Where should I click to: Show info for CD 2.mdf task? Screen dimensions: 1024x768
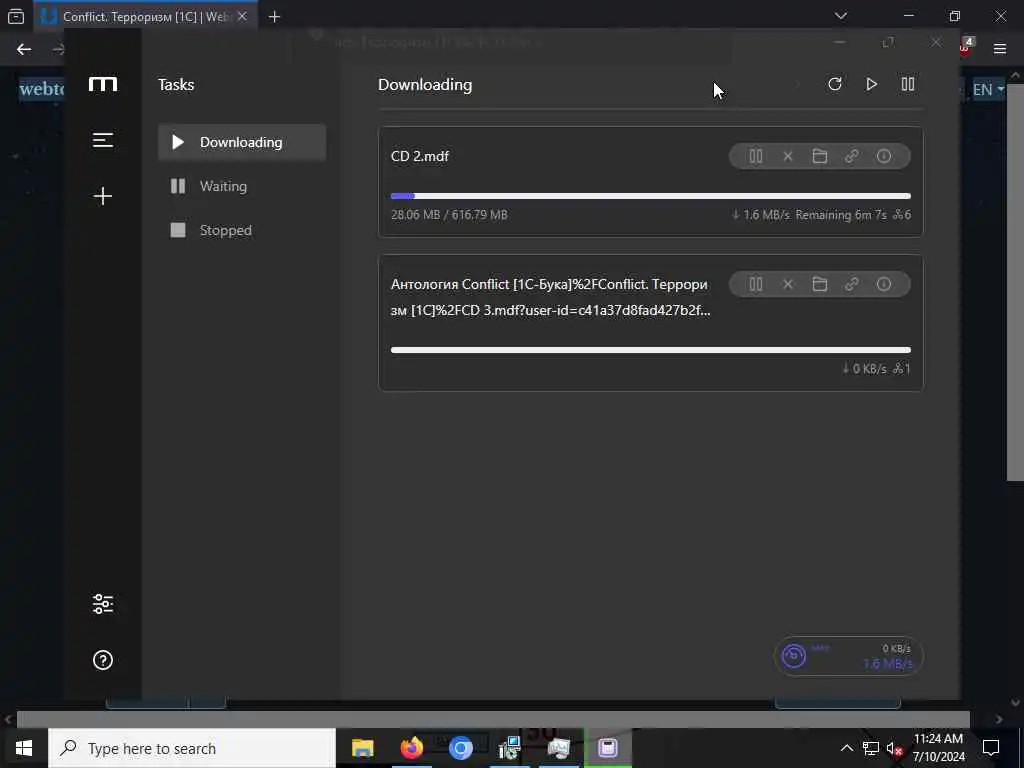click(x=884, y=156)
